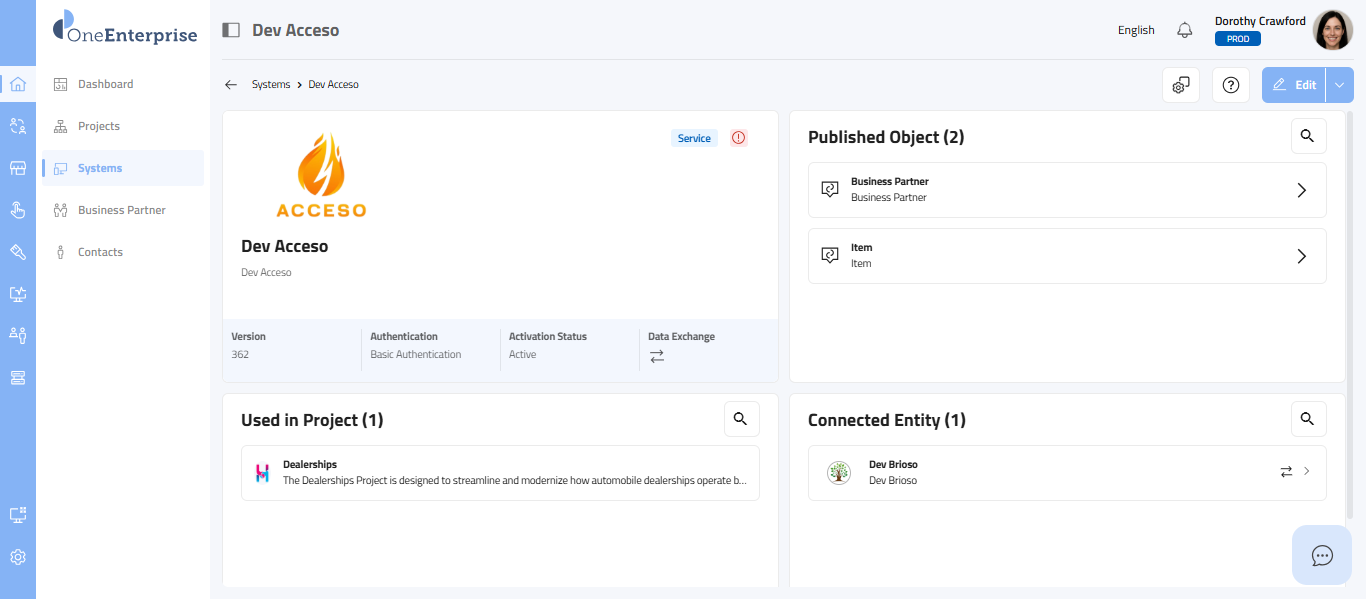1366x599 pixels.
Task: Open the Edit button dropdown arrow
Action: click(x=1340, y=85)
